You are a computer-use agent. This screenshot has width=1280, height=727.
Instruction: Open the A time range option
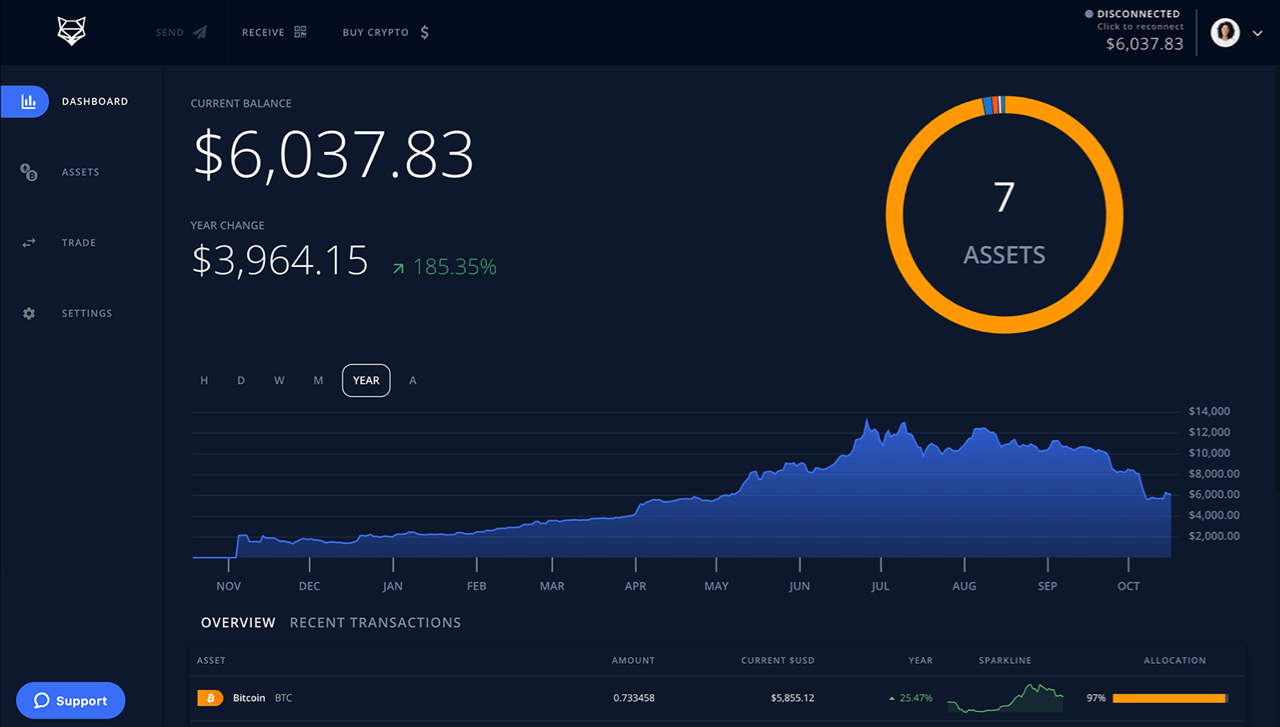coord(412,380)
